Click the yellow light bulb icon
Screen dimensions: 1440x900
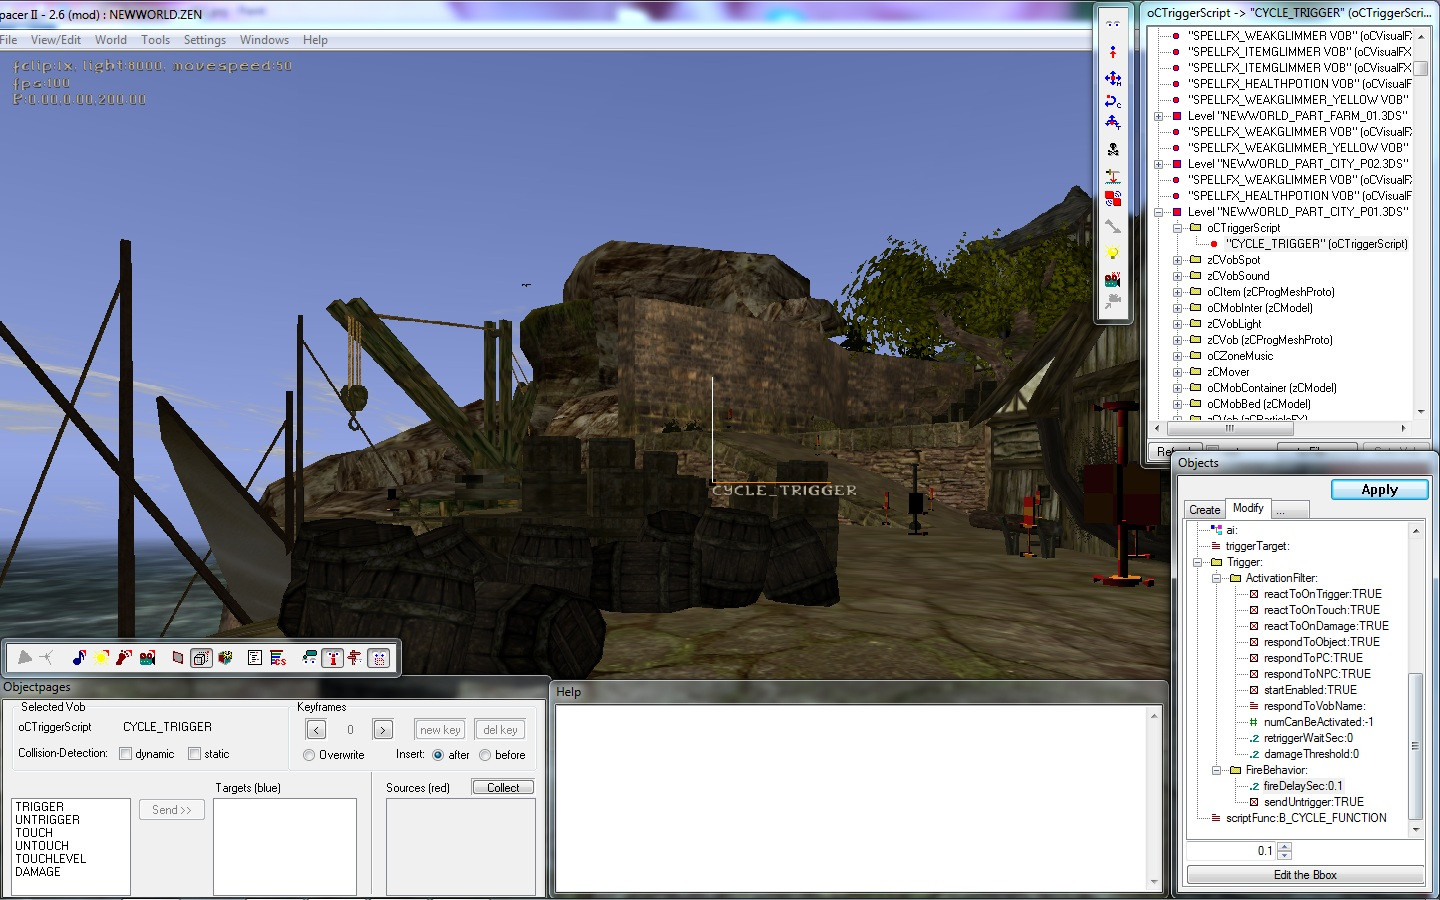[x=1112, y=253]
